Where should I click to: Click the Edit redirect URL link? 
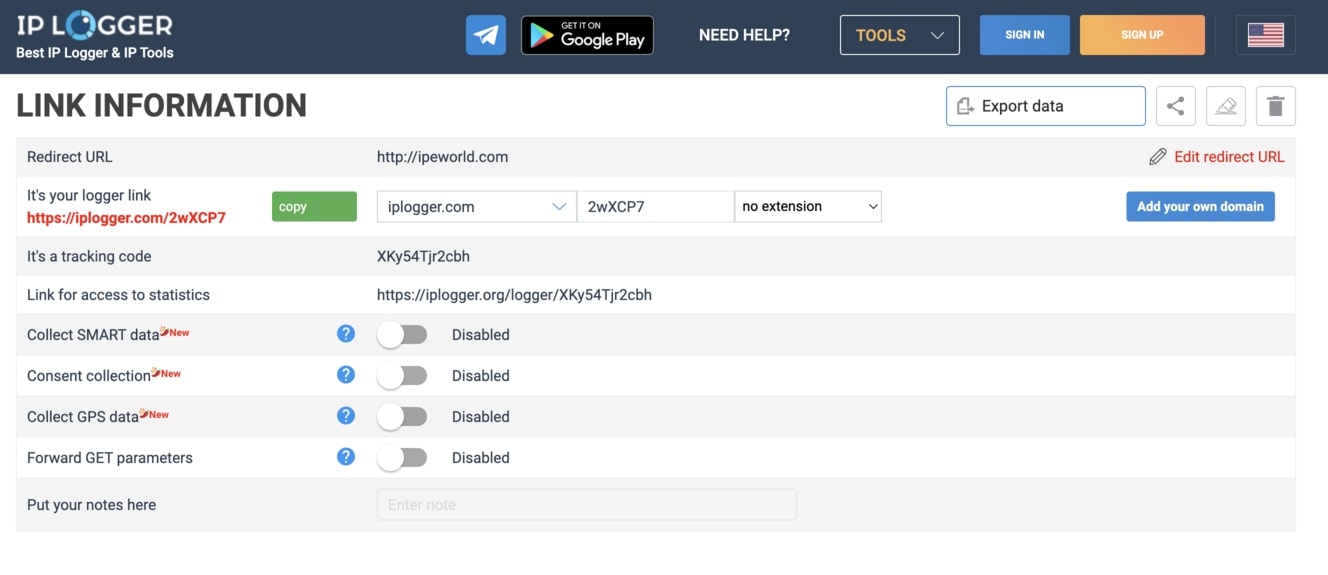pos(1229,157)
